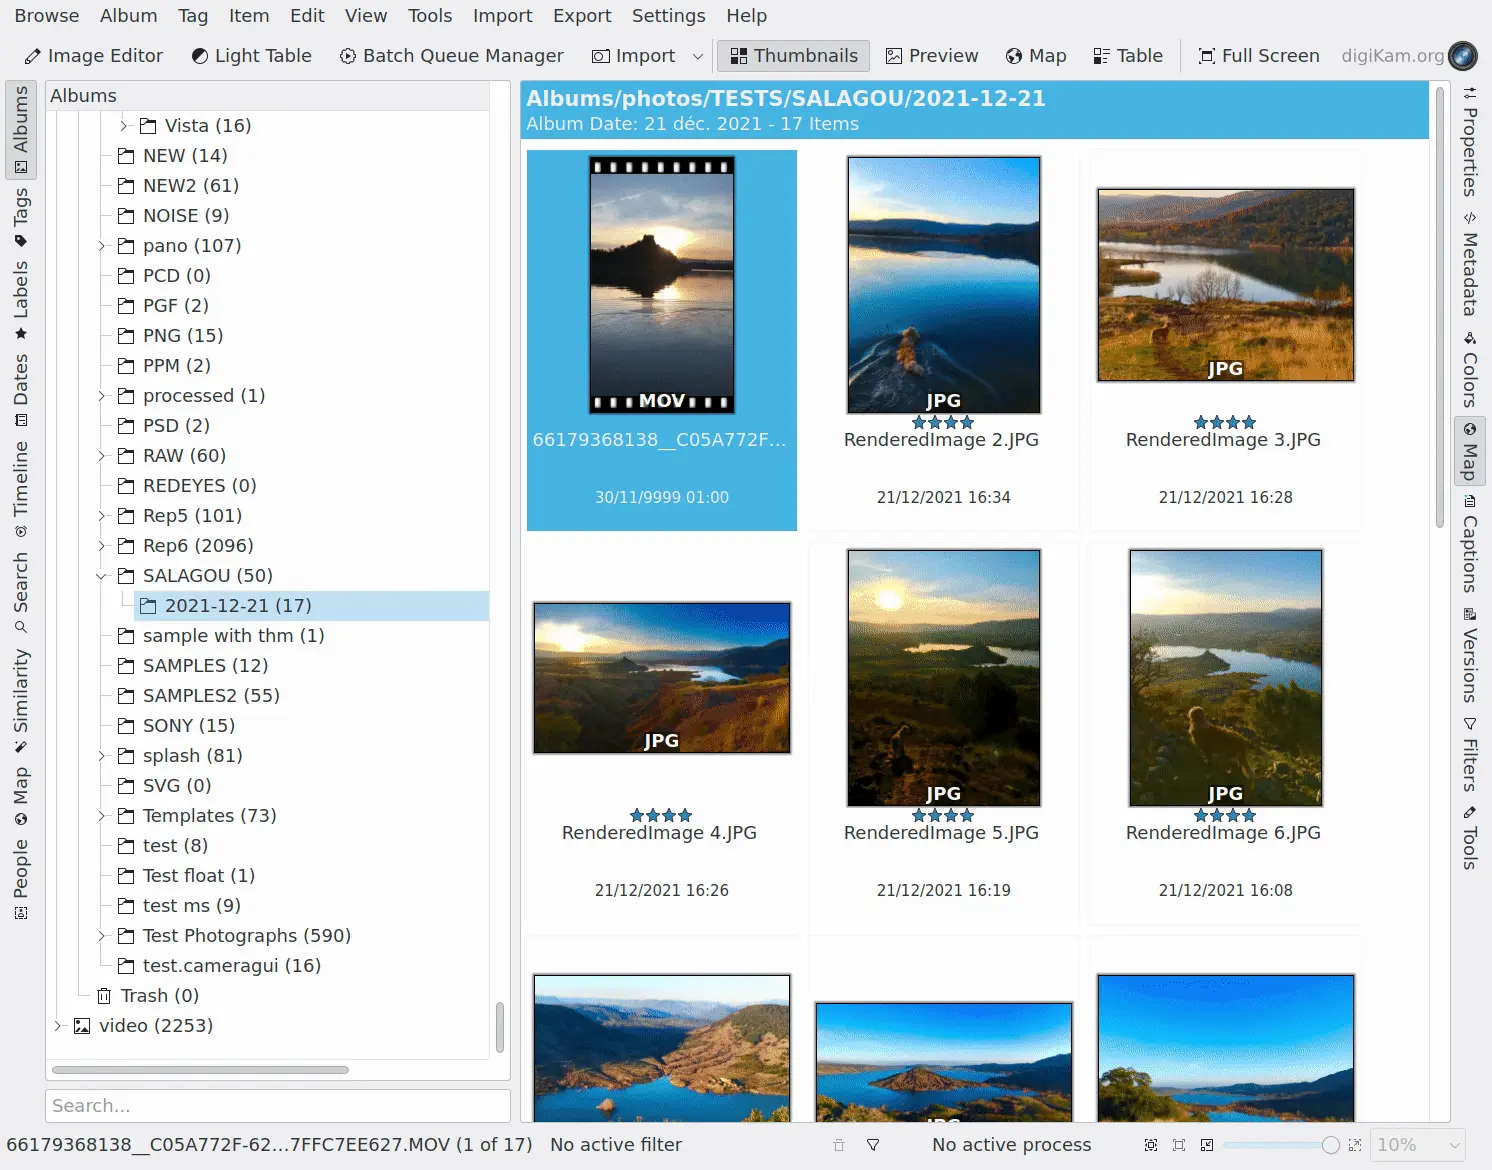Open the Image Editor

coord(93,56)
